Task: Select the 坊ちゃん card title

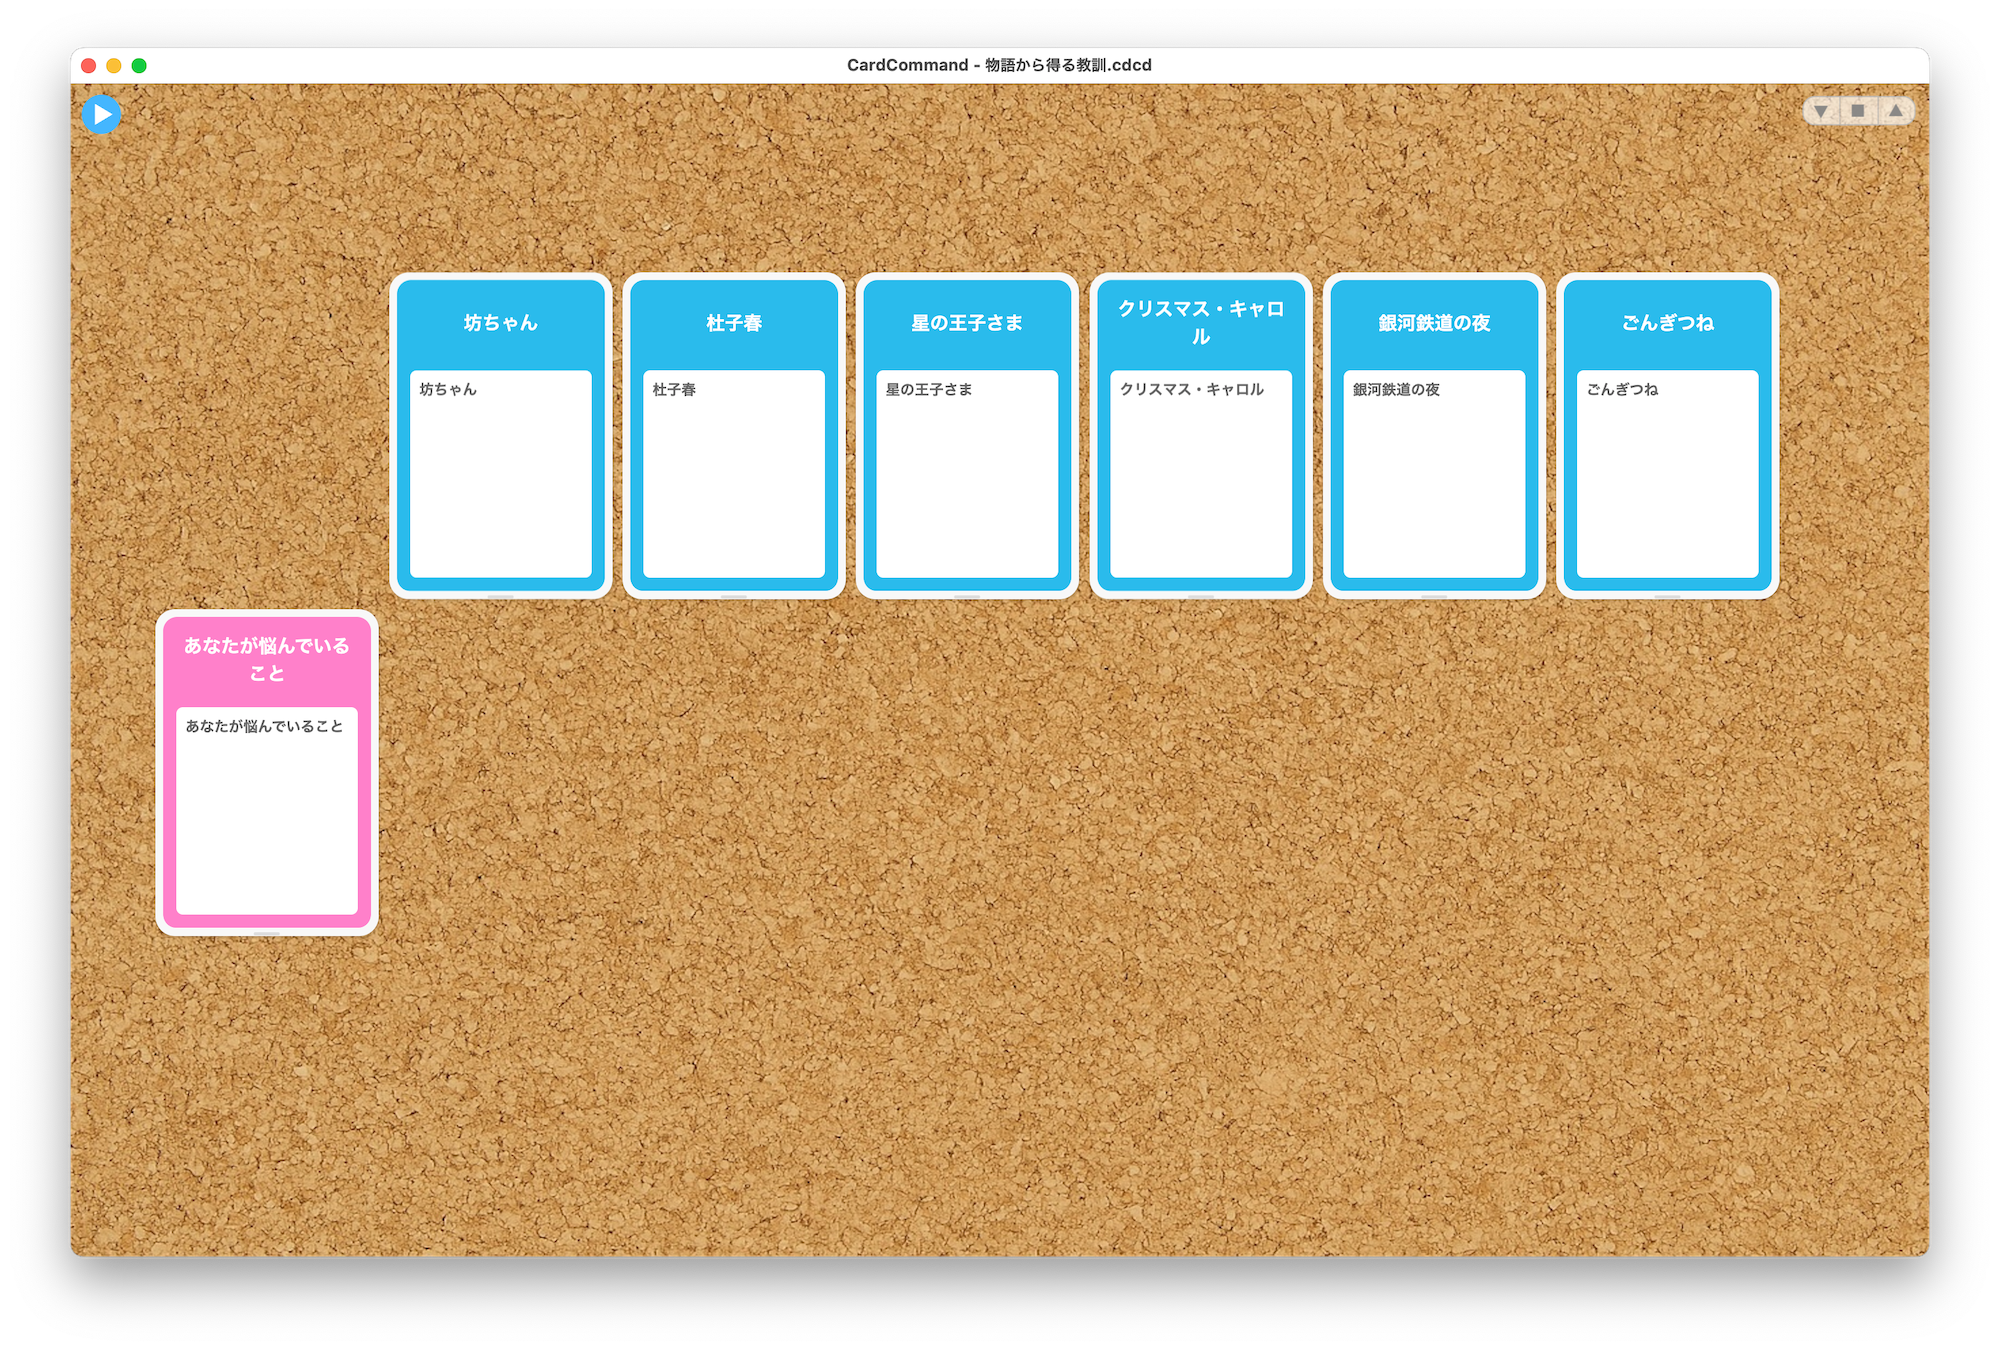Action: click(x=501, y=323)
